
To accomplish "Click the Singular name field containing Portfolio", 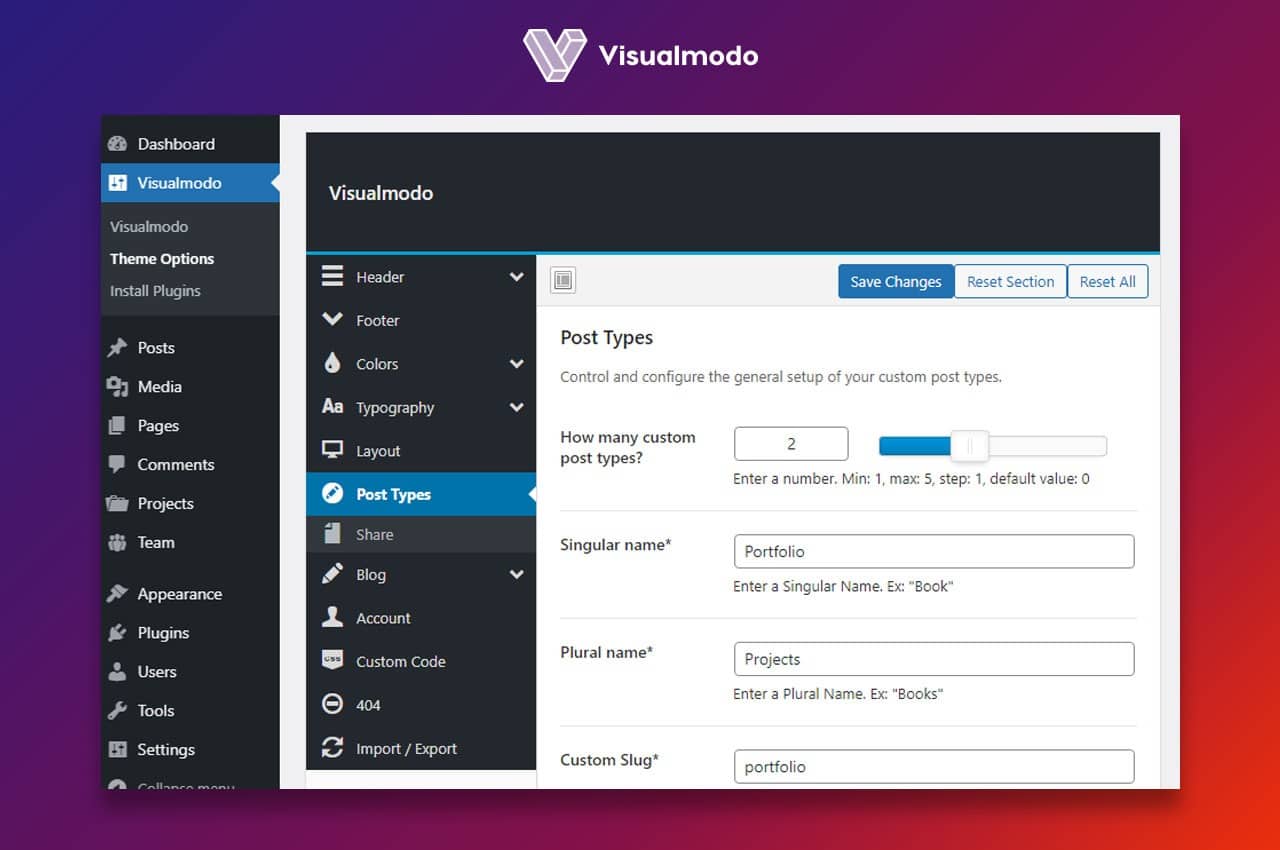I will coord(933,551).
